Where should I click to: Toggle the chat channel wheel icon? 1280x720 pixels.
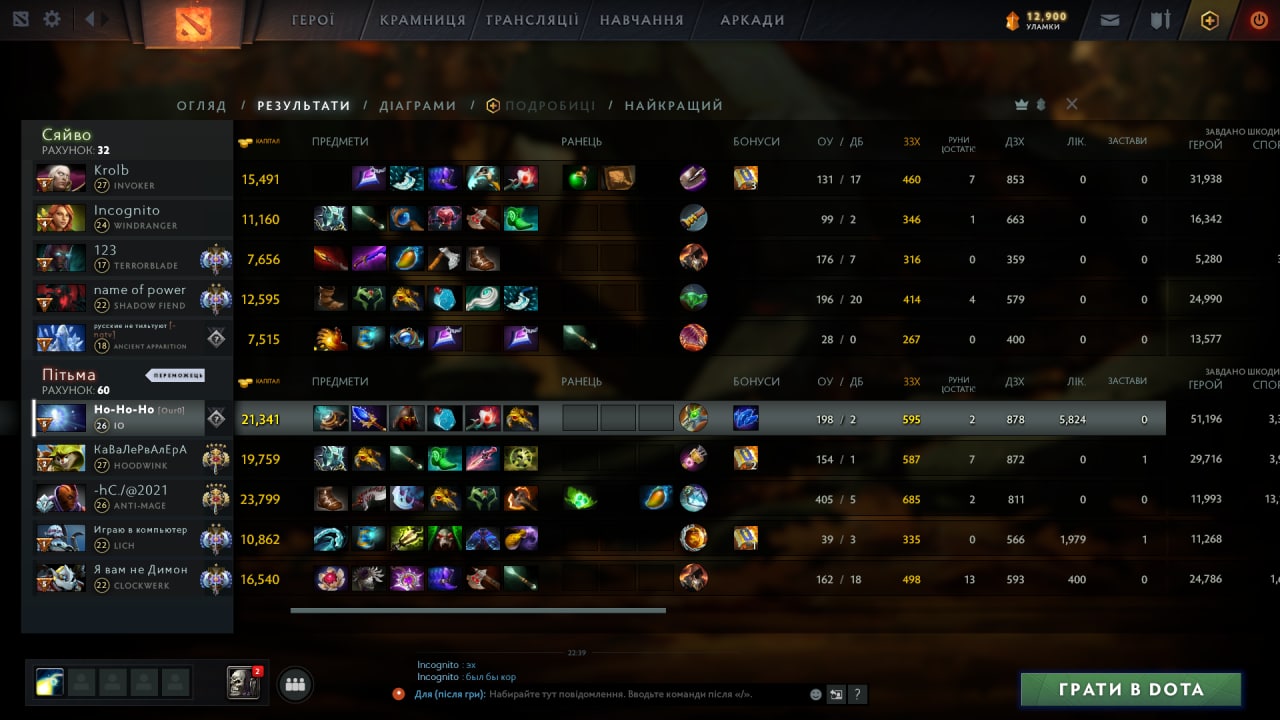[x=399, y=694]
